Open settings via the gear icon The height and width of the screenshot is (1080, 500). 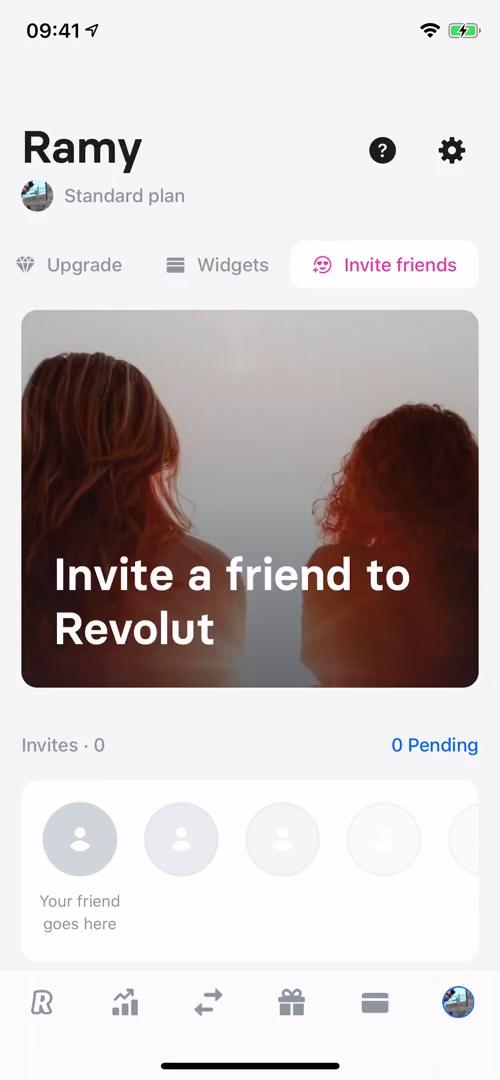452,150
